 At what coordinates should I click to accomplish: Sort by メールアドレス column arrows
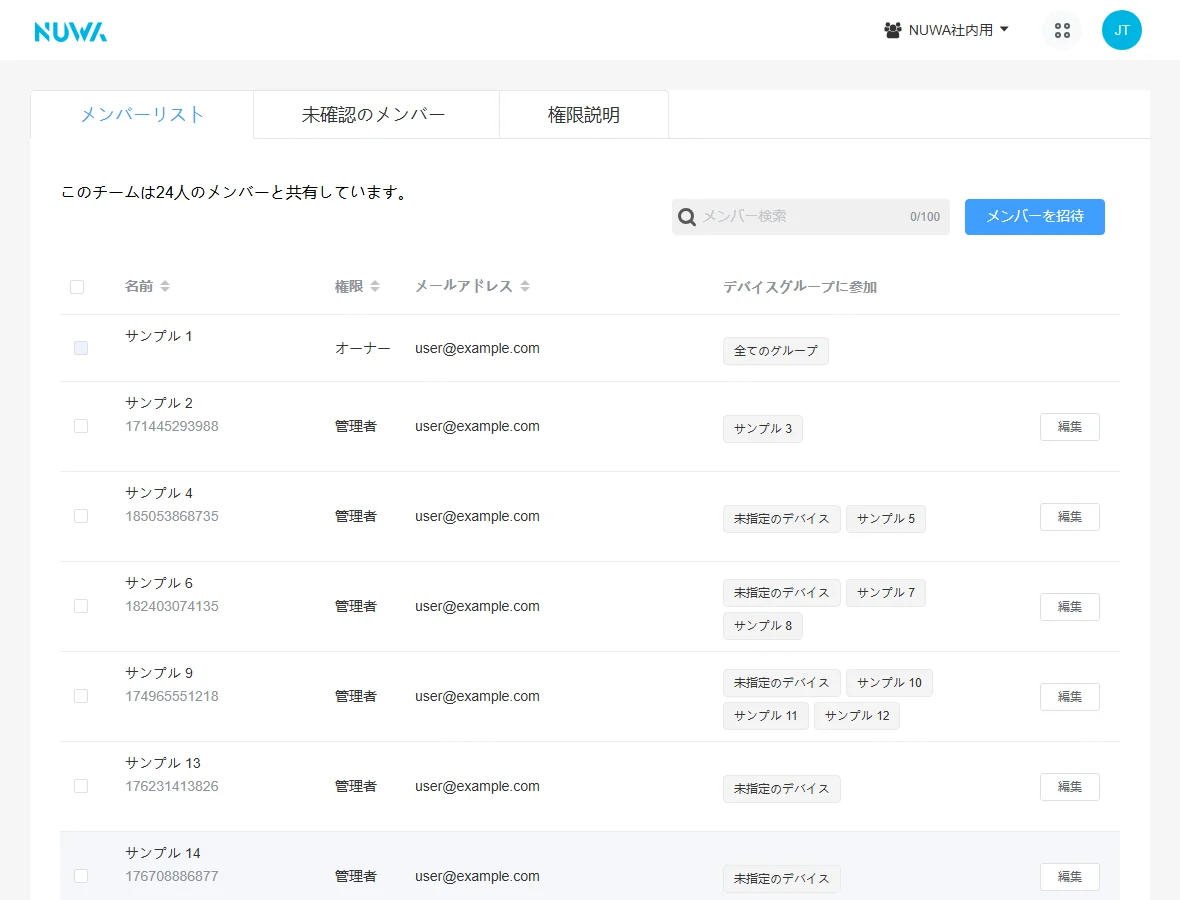tap(525, 286)
